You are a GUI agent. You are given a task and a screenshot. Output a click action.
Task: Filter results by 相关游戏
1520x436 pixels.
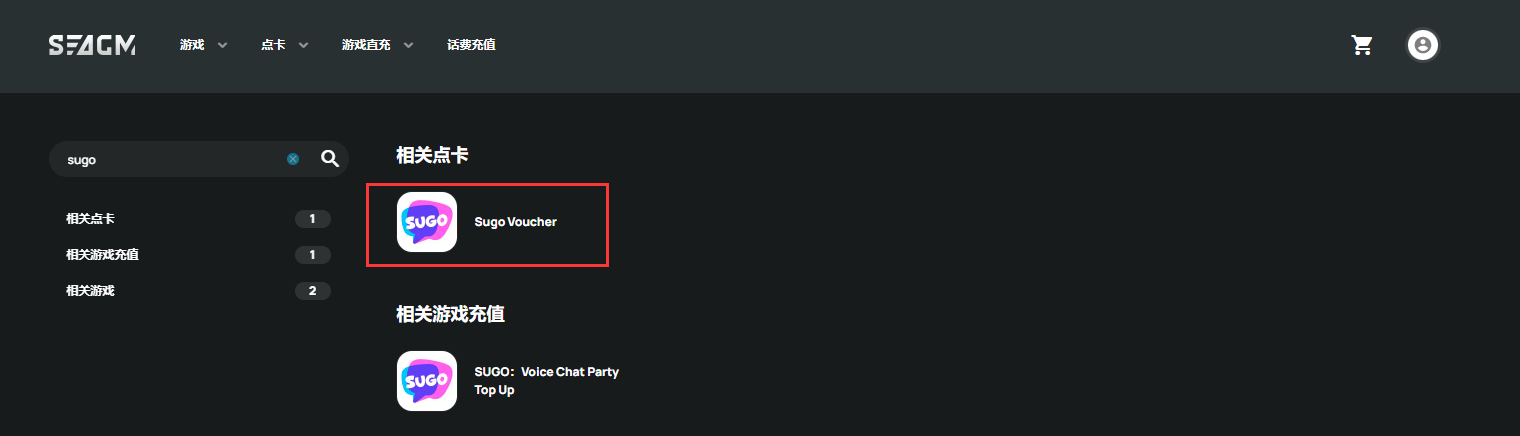tap(198, 291)
